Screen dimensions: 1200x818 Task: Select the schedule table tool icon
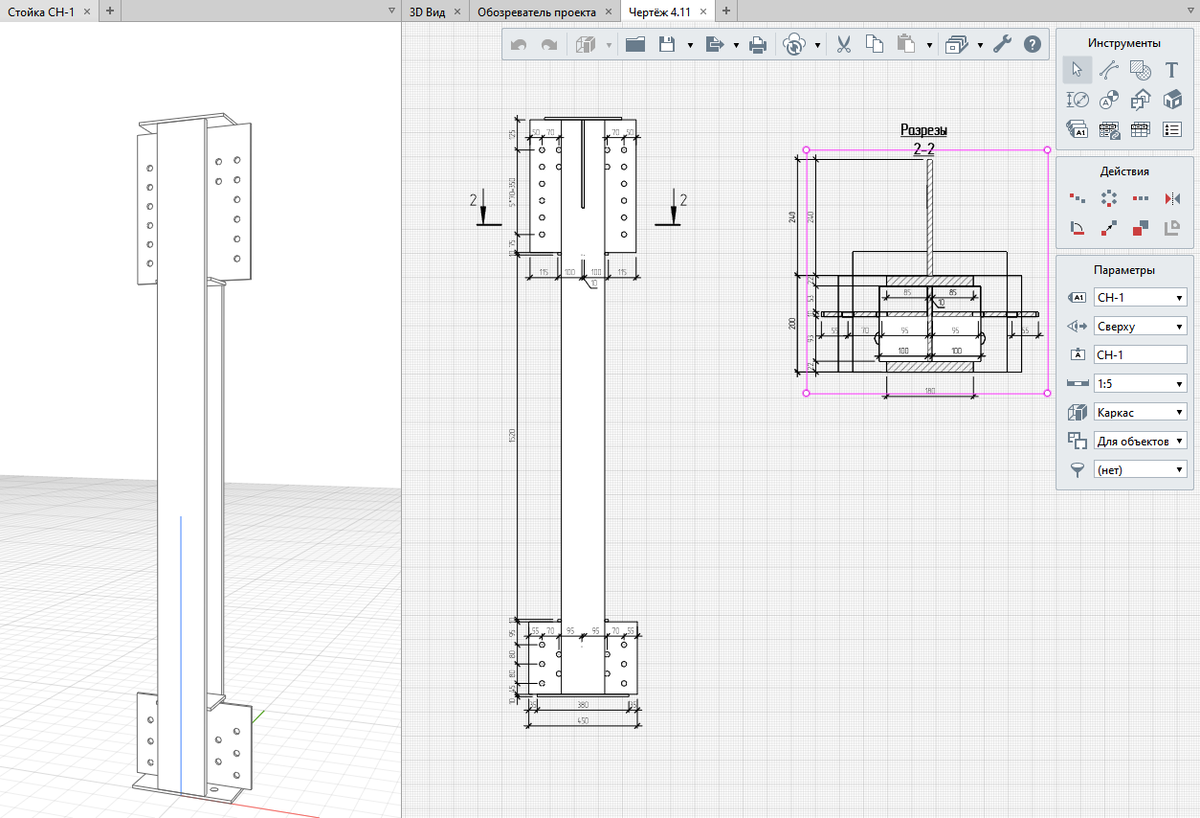[x=1108, y=129]
